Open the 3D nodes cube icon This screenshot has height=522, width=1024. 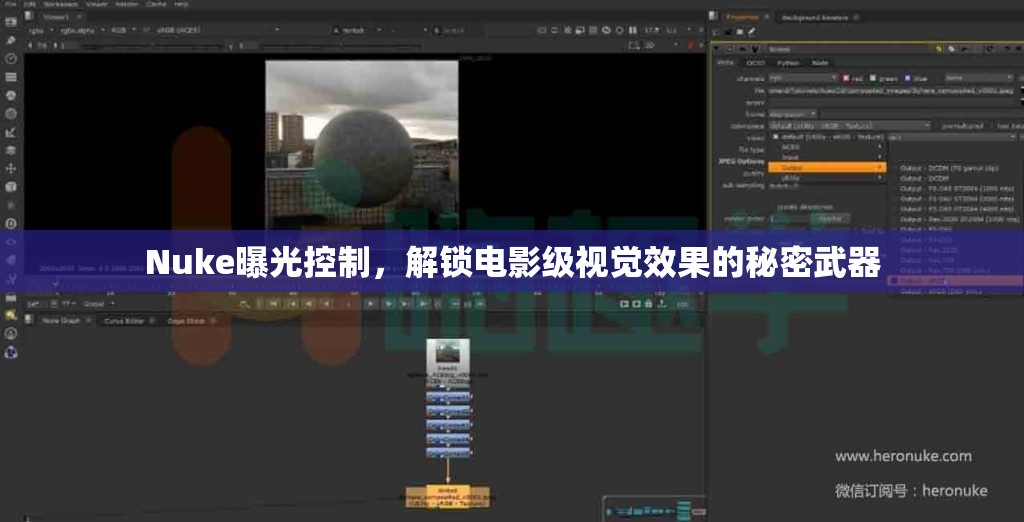point(10,187)
